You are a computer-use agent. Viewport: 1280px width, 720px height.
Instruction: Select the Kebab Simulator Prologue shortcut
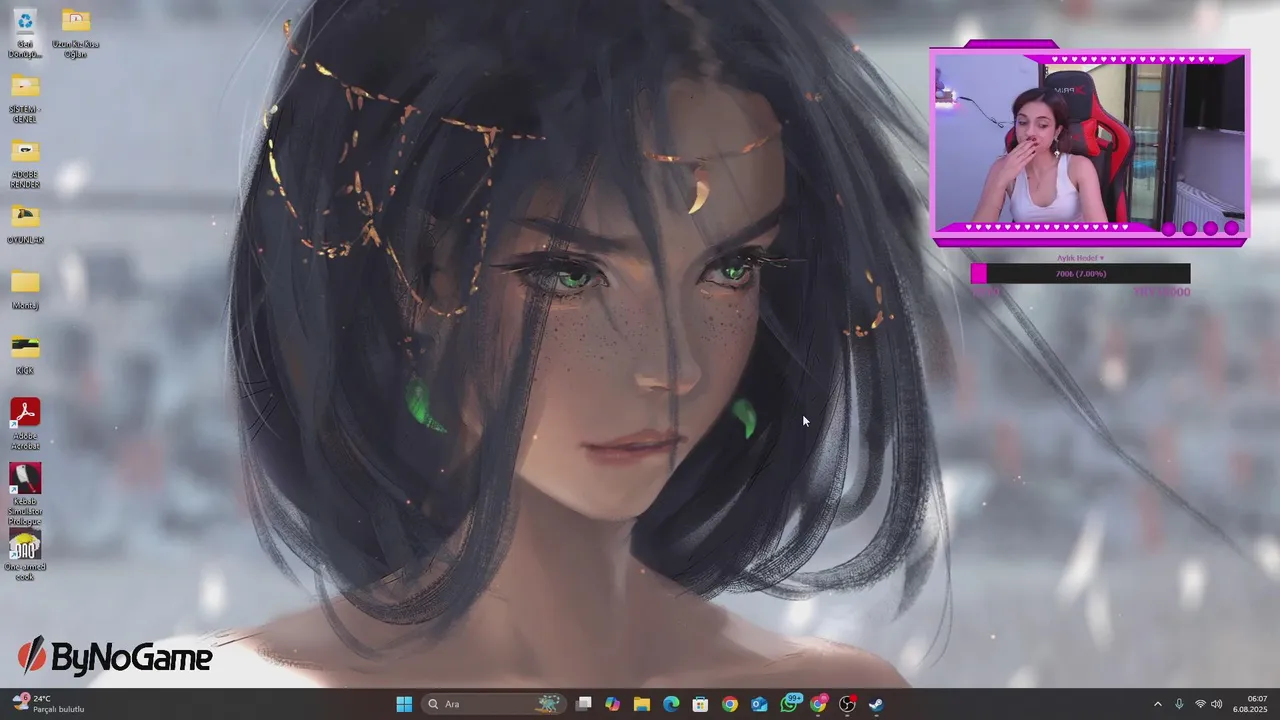25,493
